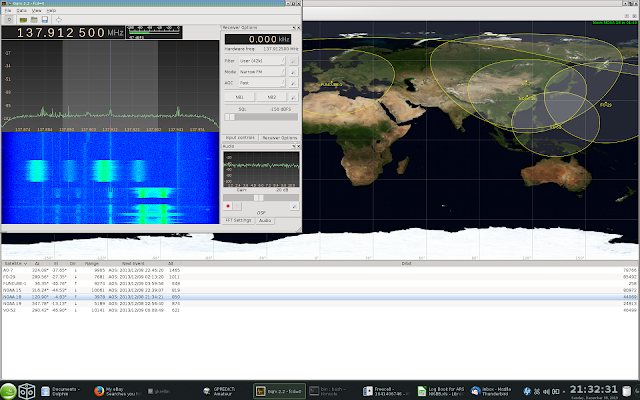This screenshot has height=400, width=640.
Task: Click the audio Gain slider
Action: click(260, 196)
